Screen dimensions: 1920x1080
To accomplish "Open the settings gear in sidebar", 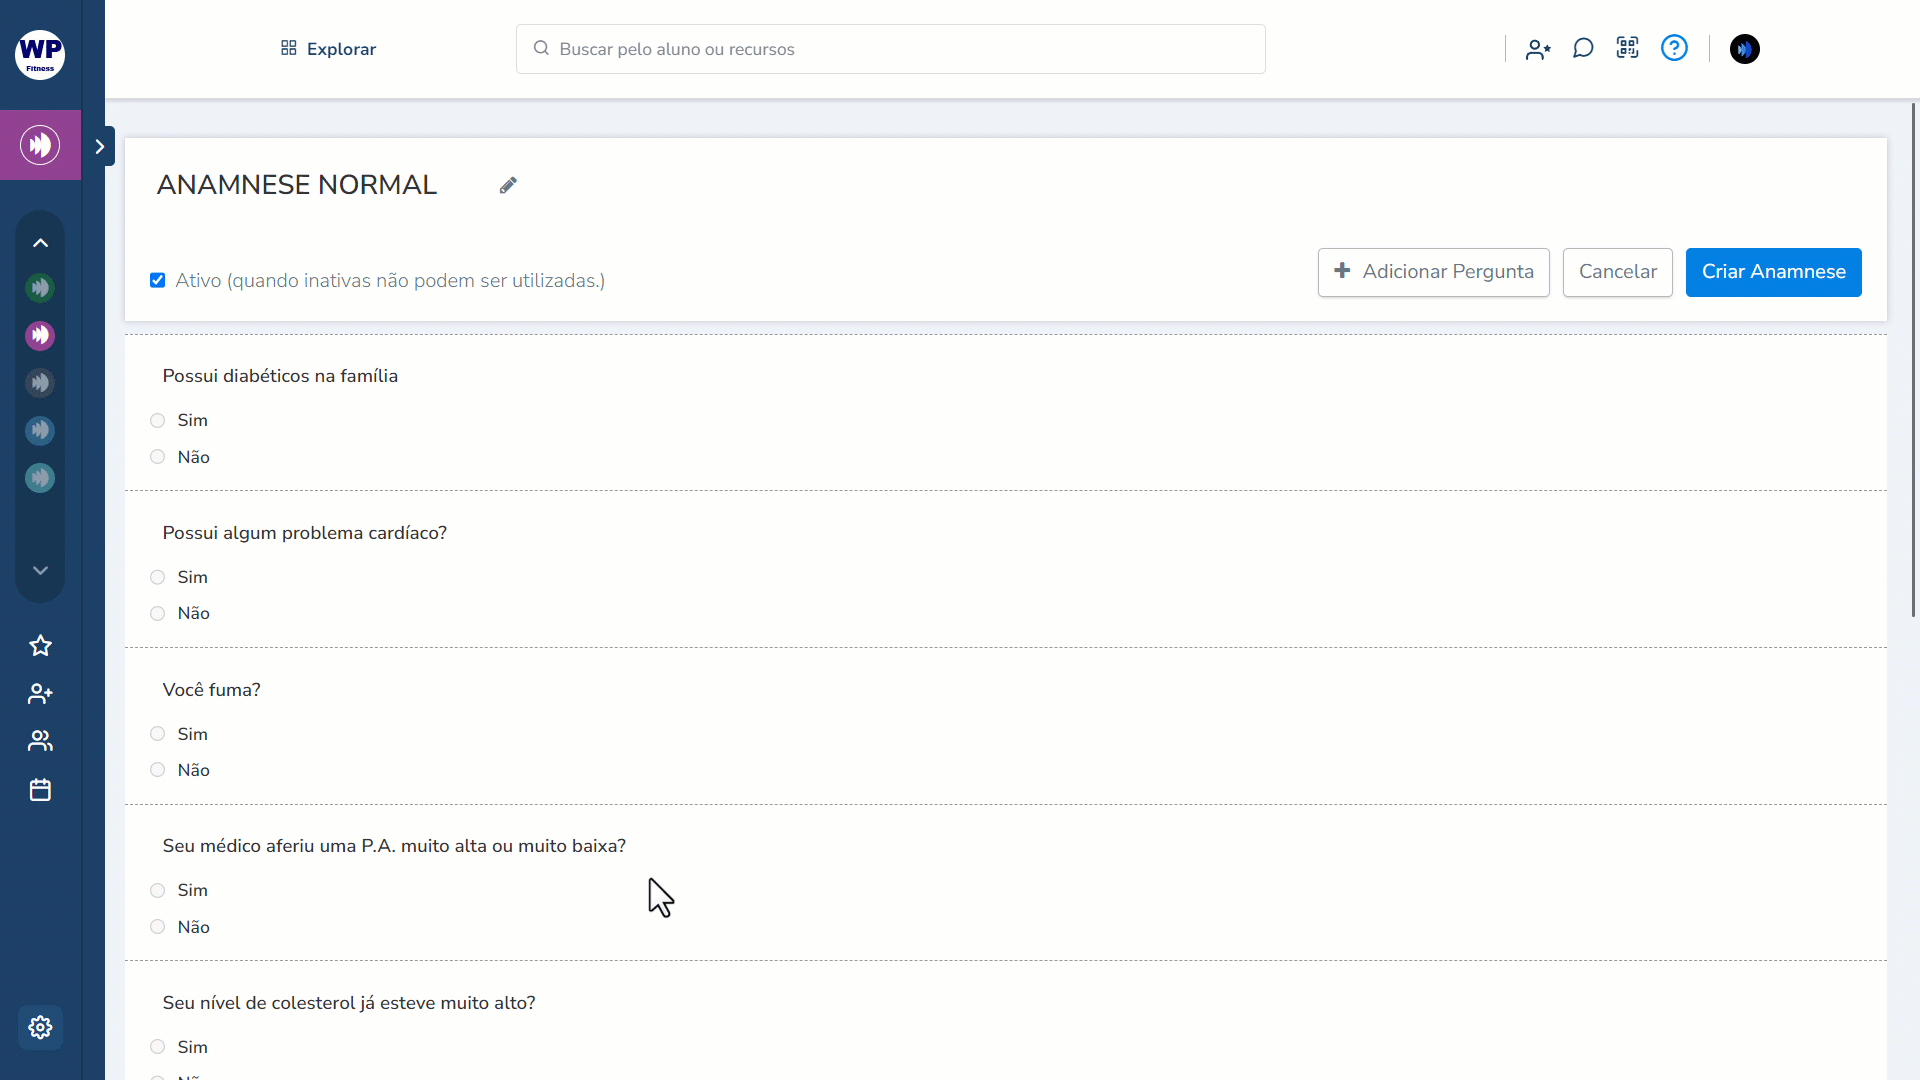I will point(40,1027).
